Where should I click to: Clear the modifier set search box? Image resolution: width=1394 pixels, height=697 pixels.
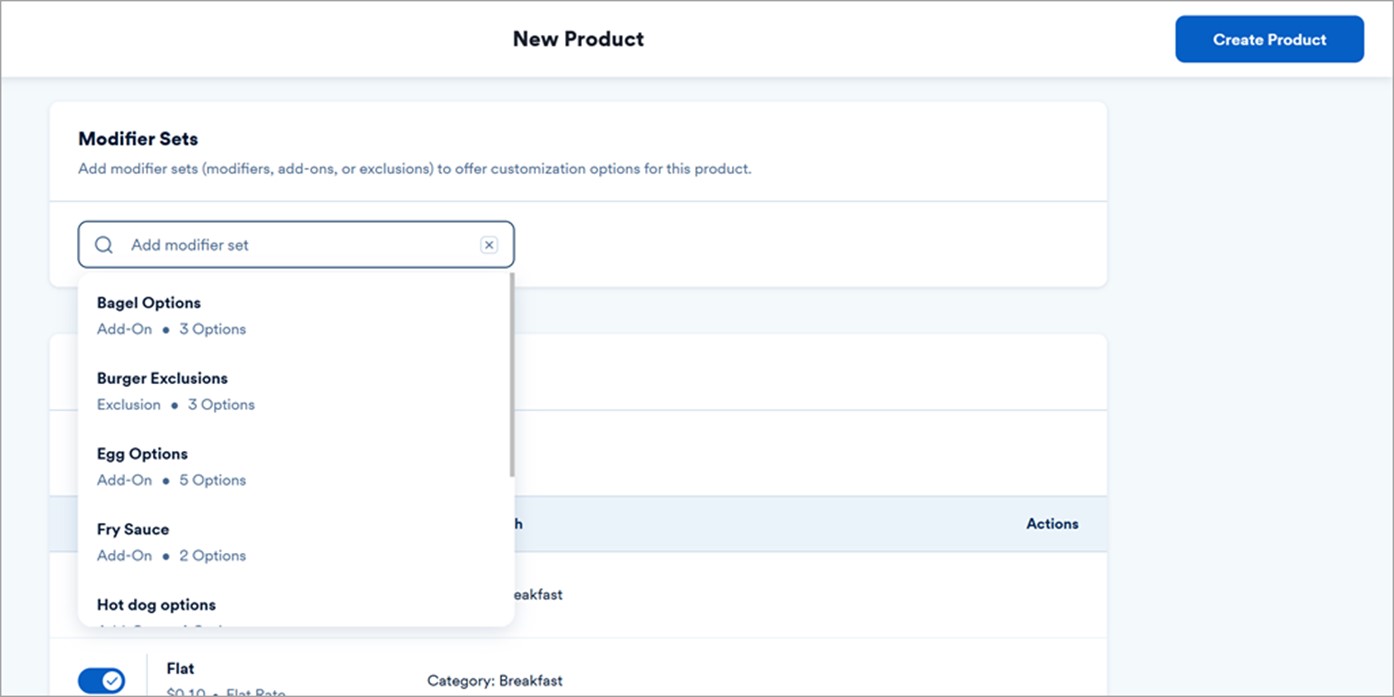[489, 245]
